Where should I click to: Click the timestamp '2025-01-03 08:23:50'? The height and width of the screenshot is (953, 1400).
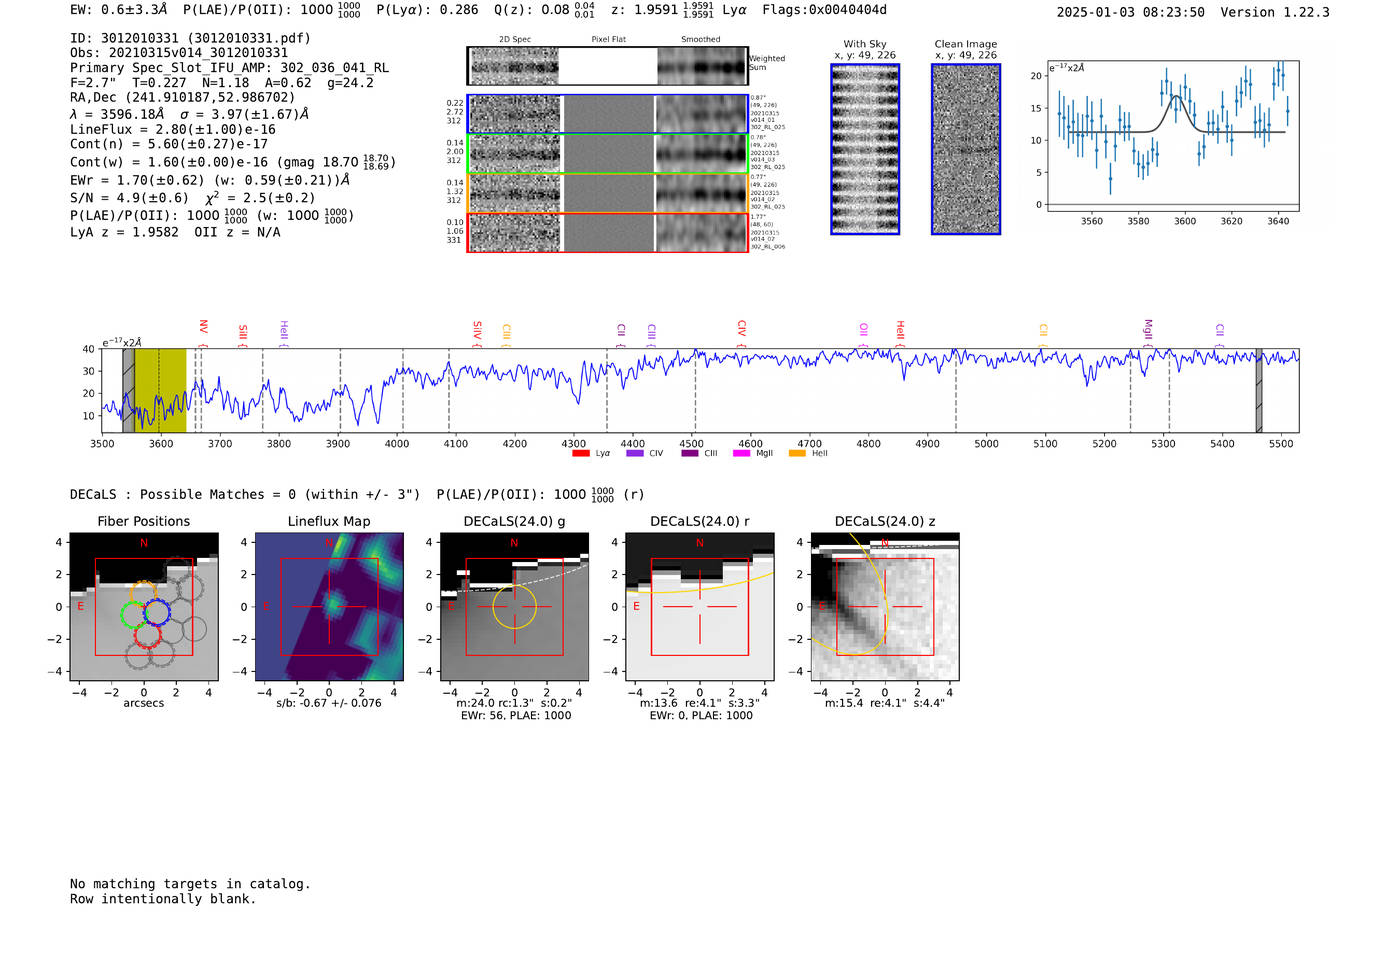pos(1131,12)
